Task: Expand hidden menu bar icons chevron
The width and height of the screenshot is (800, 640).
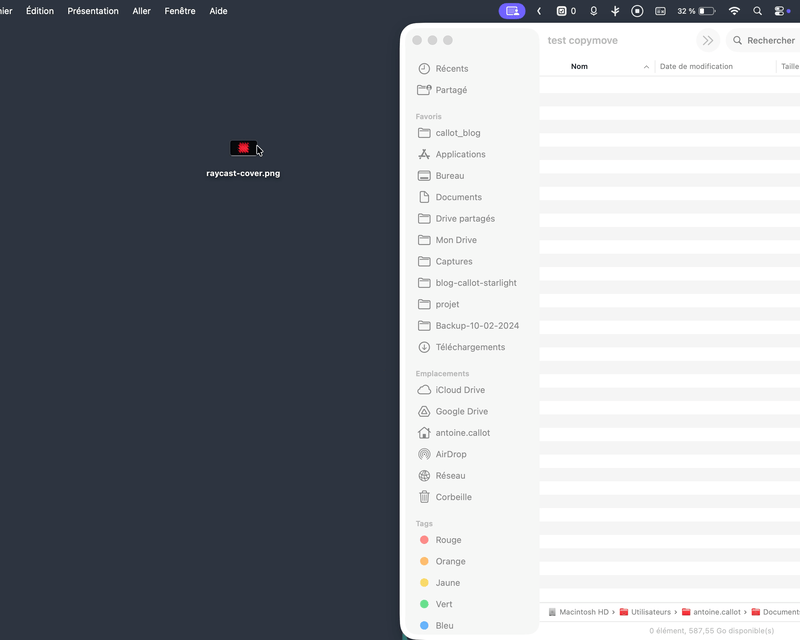Action: coord(540,11)
